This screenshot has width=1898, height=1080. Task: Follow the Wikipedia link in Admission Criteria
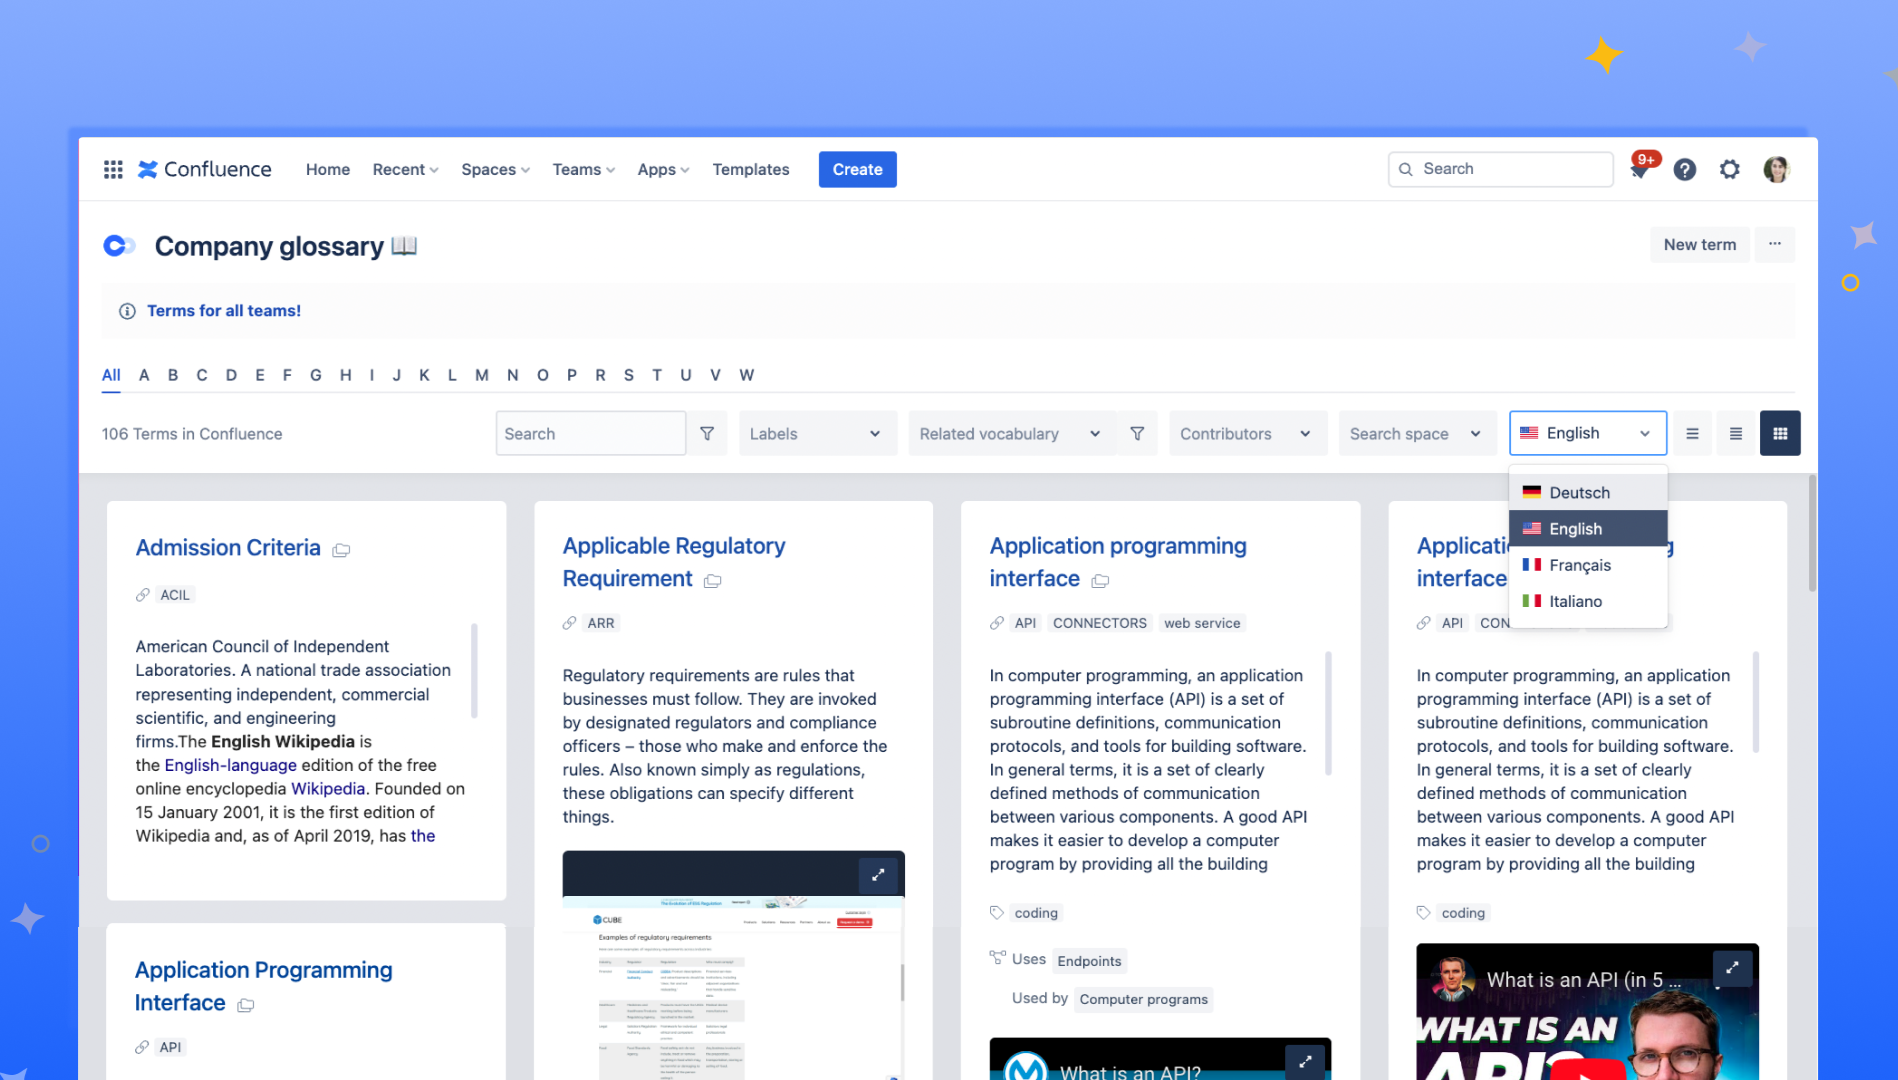(x=328, y=788)
